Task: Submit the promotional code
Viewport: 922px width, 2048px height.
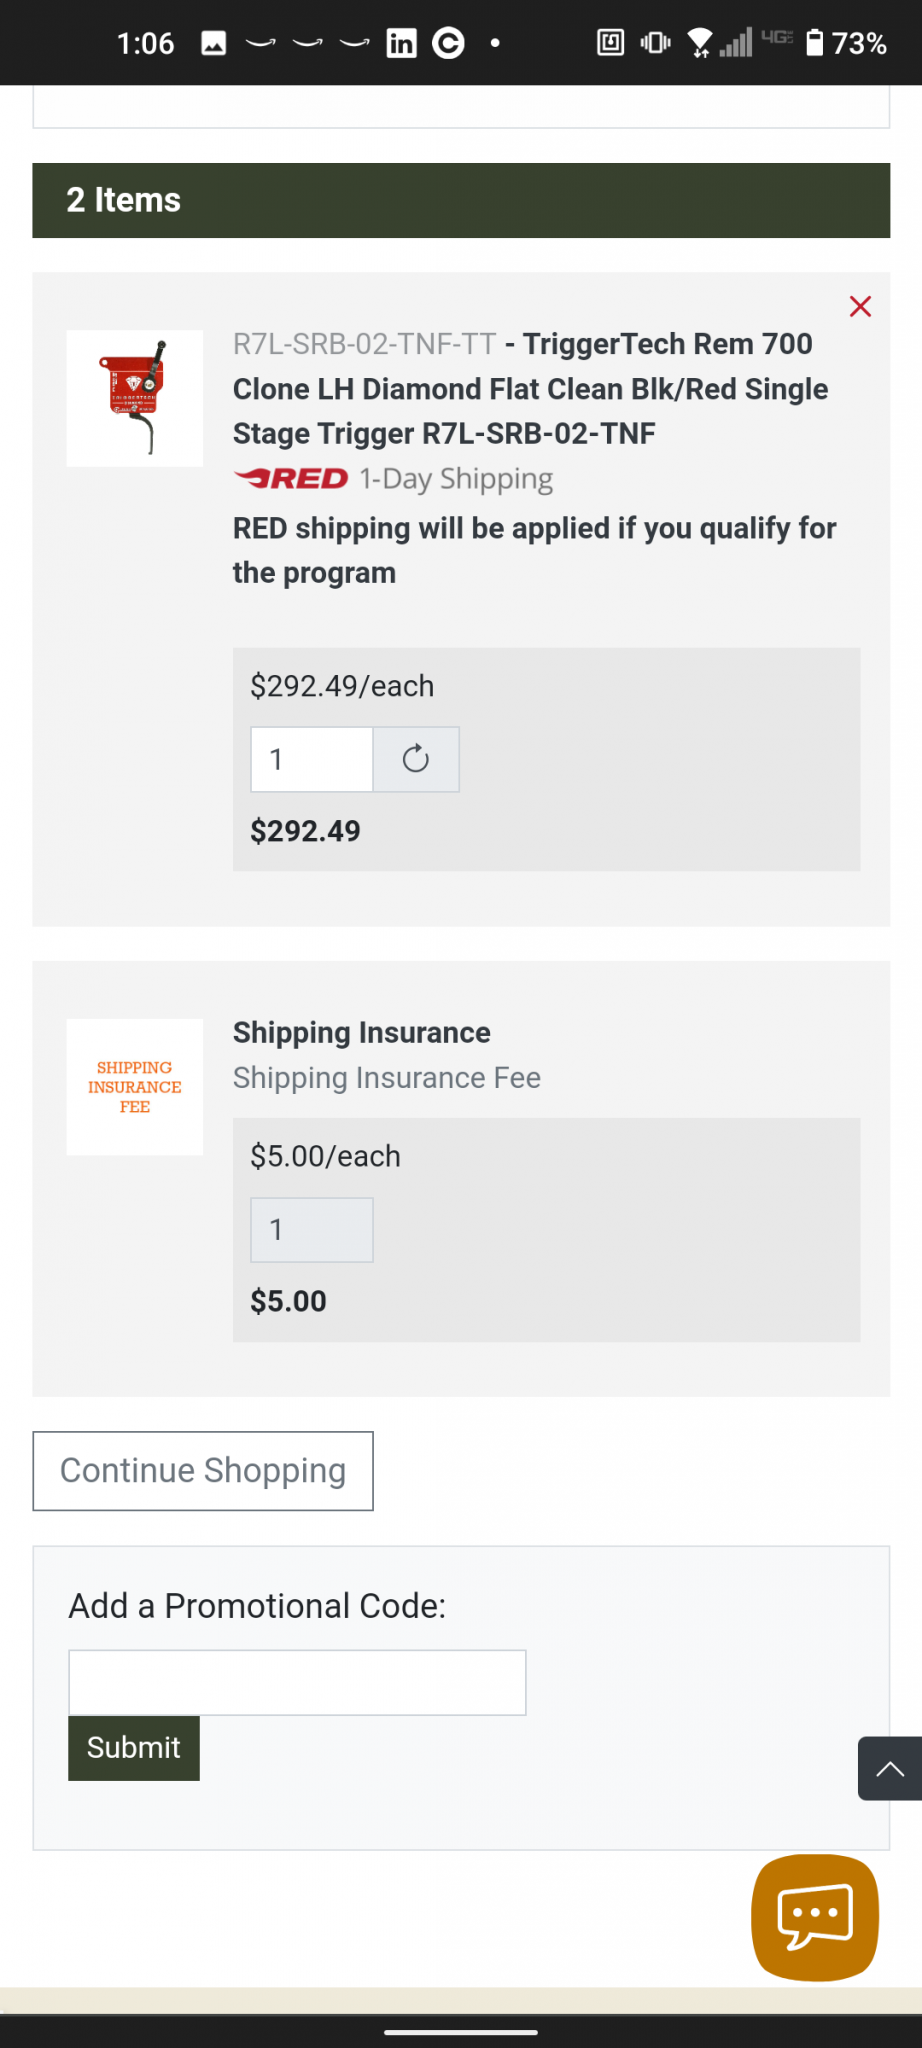Action: coord(134,1748)
